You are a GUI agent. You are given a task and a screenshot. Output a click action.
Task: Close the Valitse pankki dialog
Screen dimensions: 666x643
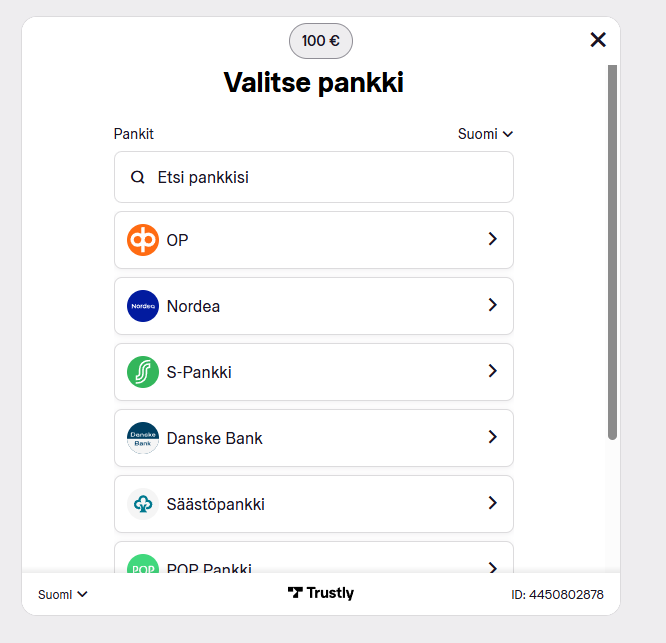(598, 40)
